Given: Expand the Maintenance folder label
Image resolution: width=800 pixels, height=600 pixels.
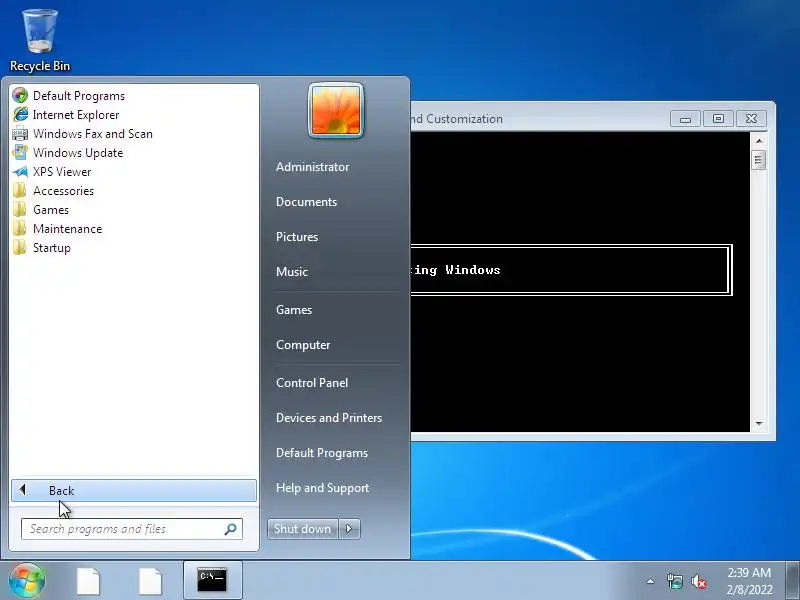Looking at the screenshot, I should (x=67, y=229).
